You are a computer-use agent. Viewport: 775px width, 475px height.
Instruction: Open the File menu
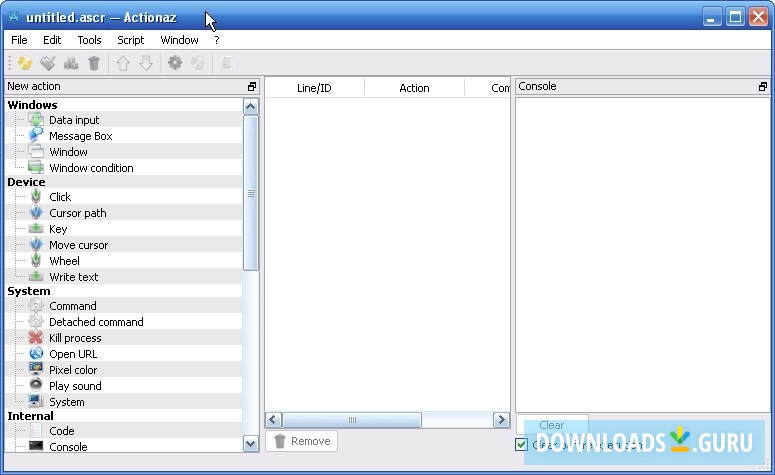[x=19, y=40]
